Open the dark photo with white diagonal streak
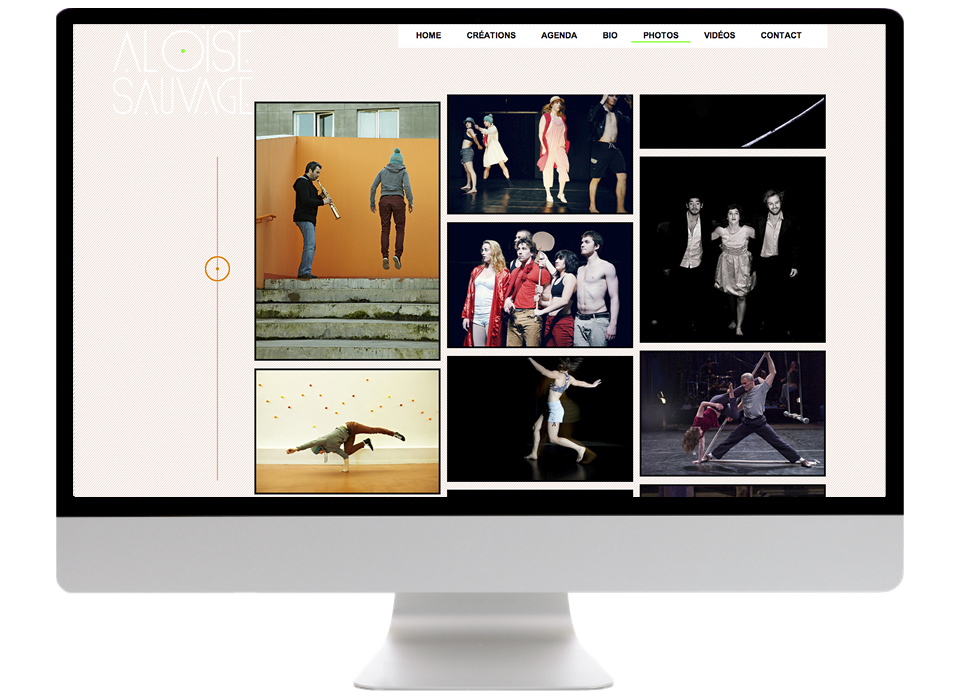This screenshot has height=700, width=960. click(x=733, y=121)
